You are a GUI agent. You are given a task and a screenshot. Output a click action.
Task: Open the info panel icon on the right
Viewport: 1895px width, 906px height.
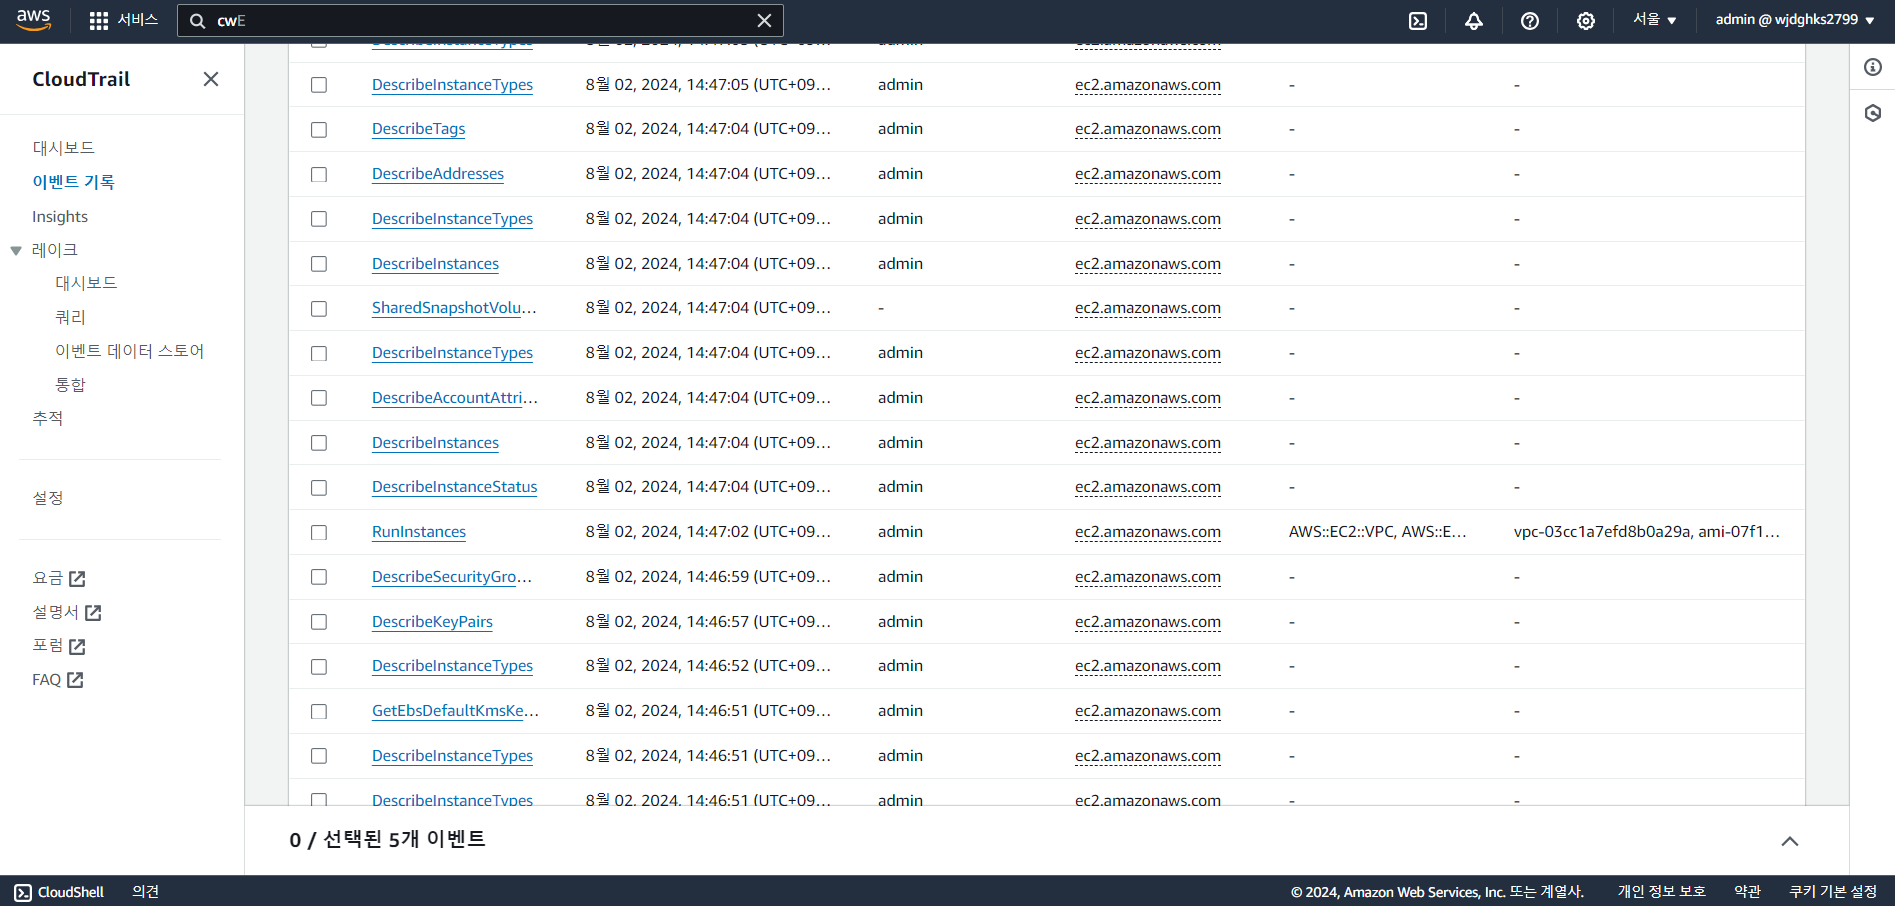(x=1873, y=67)
